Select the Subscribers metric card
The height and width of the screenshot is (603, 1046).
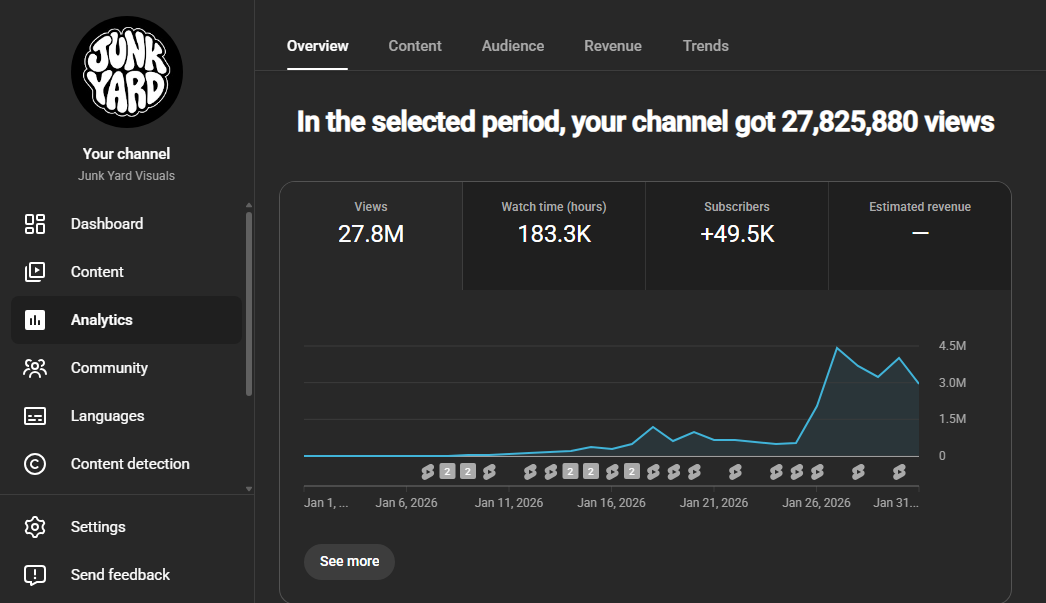737,236
